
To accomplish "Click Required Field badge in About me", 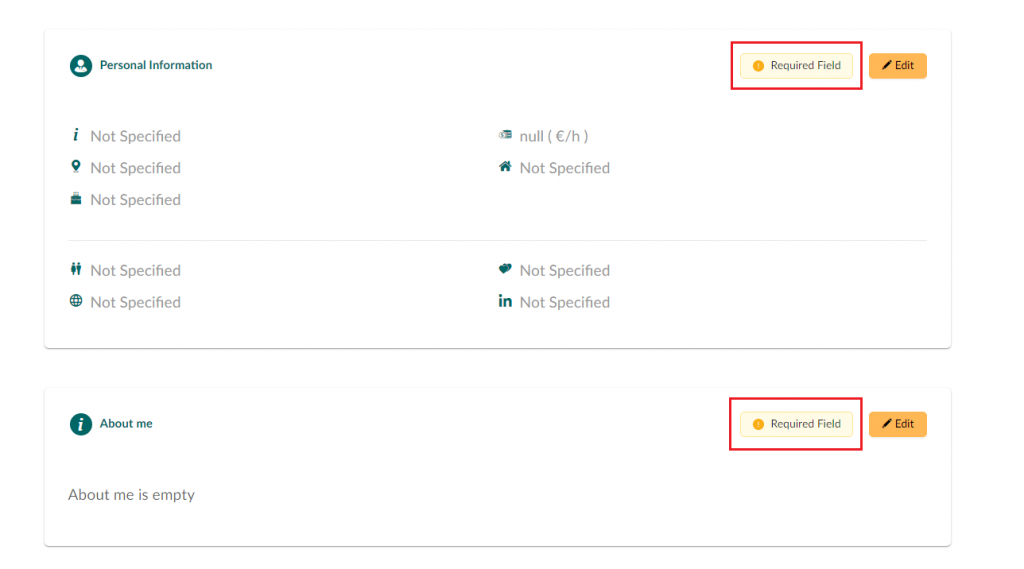I will [x=796, y=424].
